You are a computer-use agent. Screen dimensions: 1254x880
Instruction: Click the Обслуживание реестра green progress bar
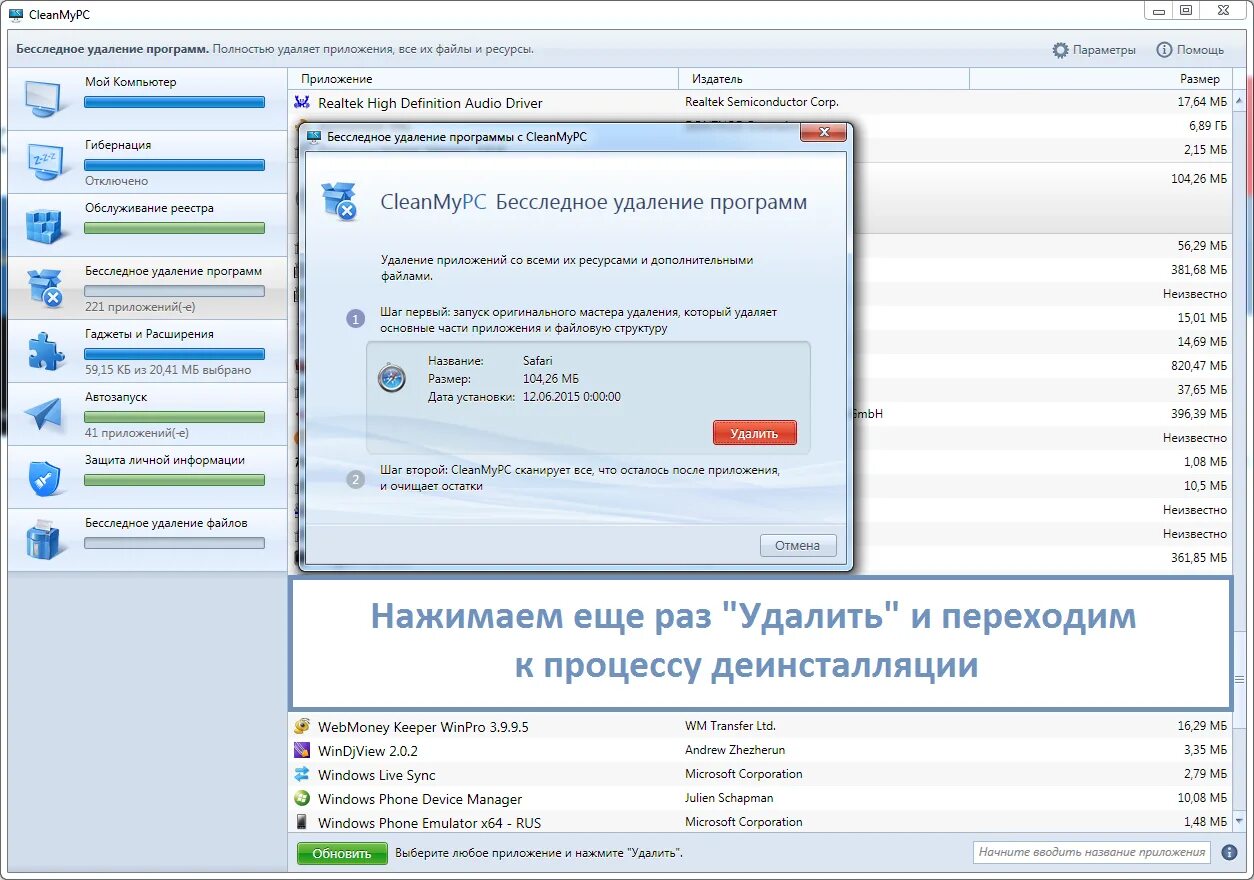[175, 228]
